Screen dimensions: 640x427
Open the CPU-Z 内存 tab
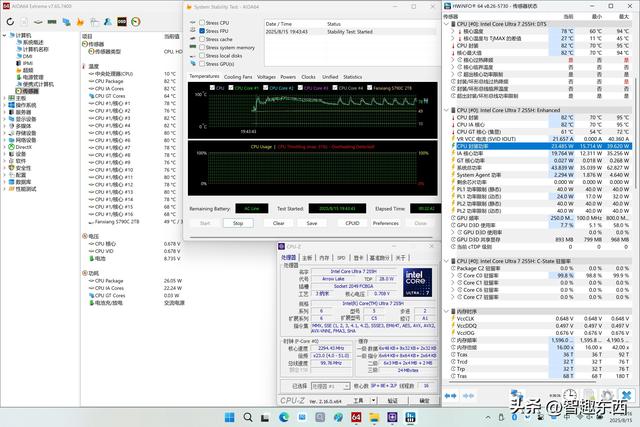coord(324,258)
